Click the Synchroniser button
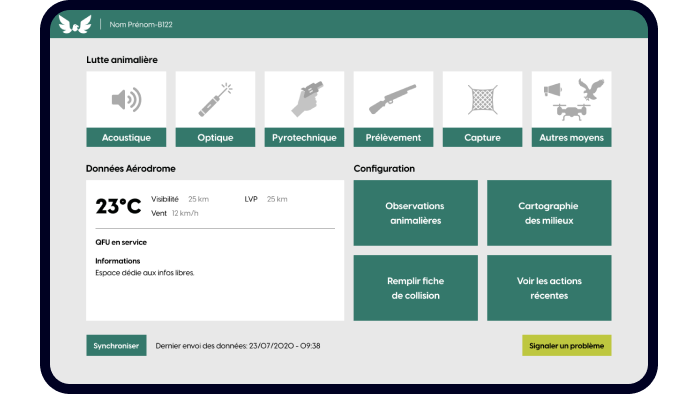Screen dimensions: 699x394 point(116,345)
